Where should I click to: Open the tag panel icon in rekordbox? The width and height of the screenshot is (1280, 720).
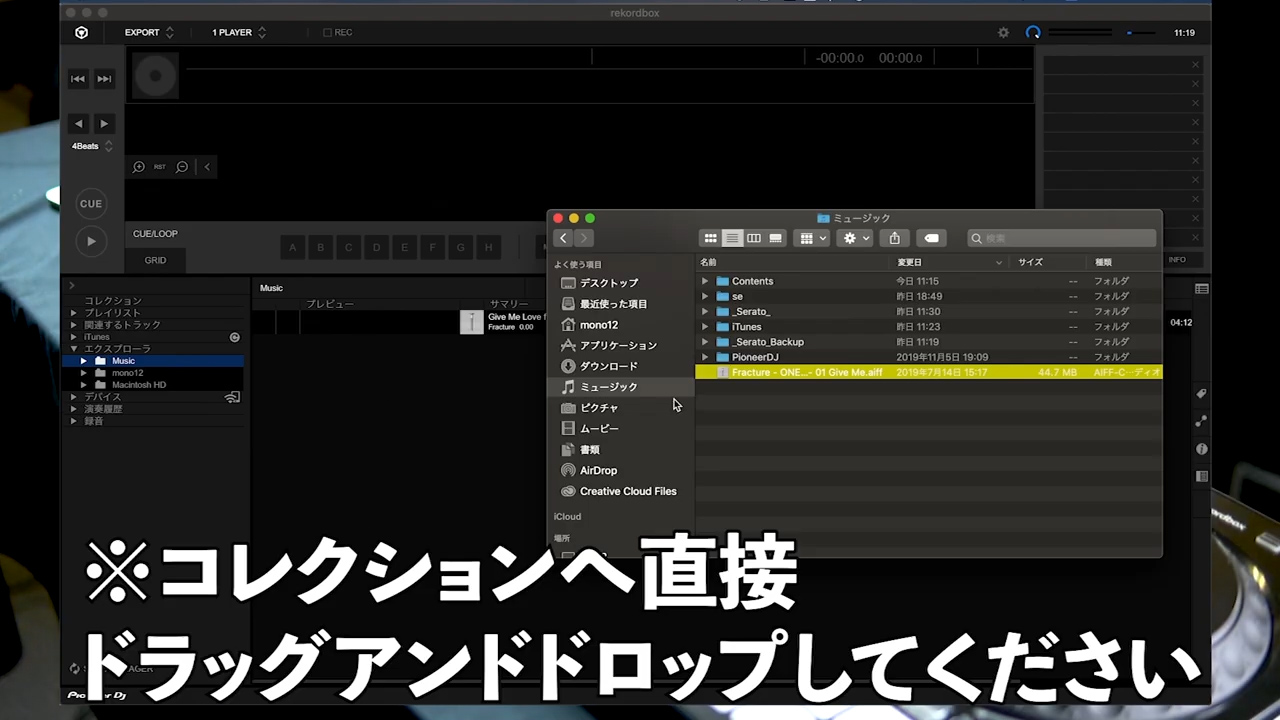[x=1202, y=394]
